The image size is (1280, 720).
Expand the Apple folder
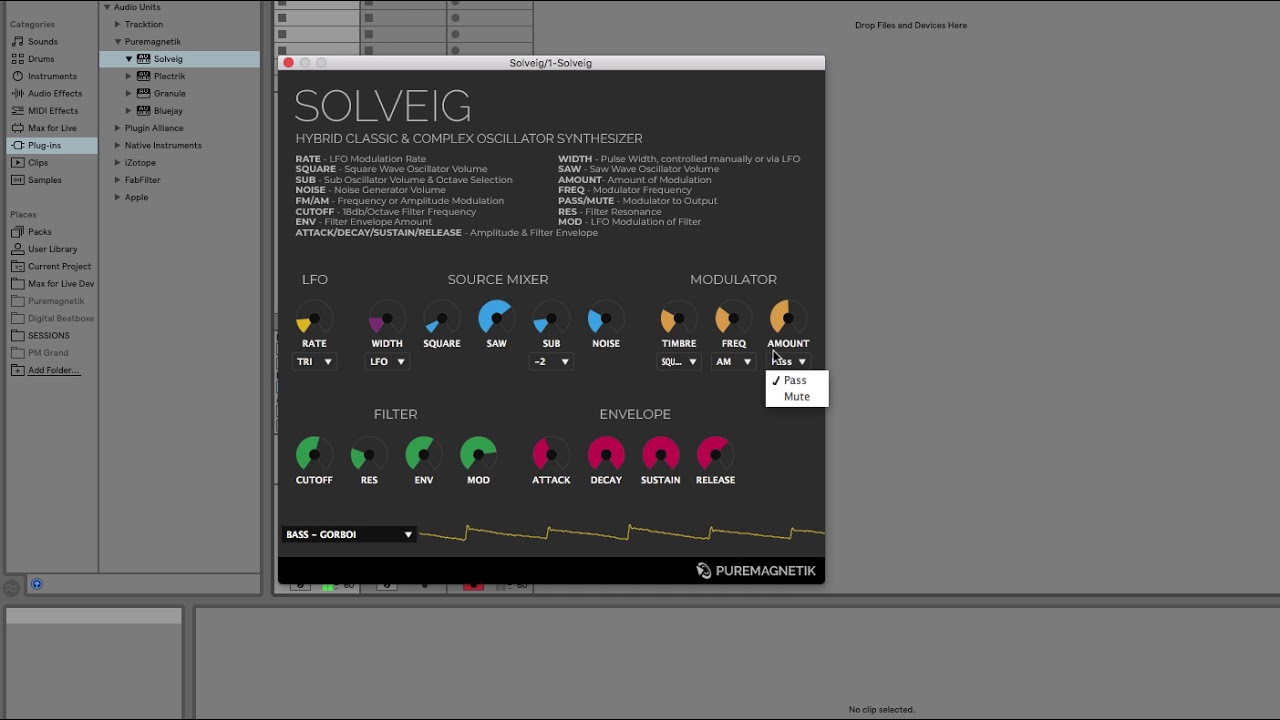click(117, 197)
